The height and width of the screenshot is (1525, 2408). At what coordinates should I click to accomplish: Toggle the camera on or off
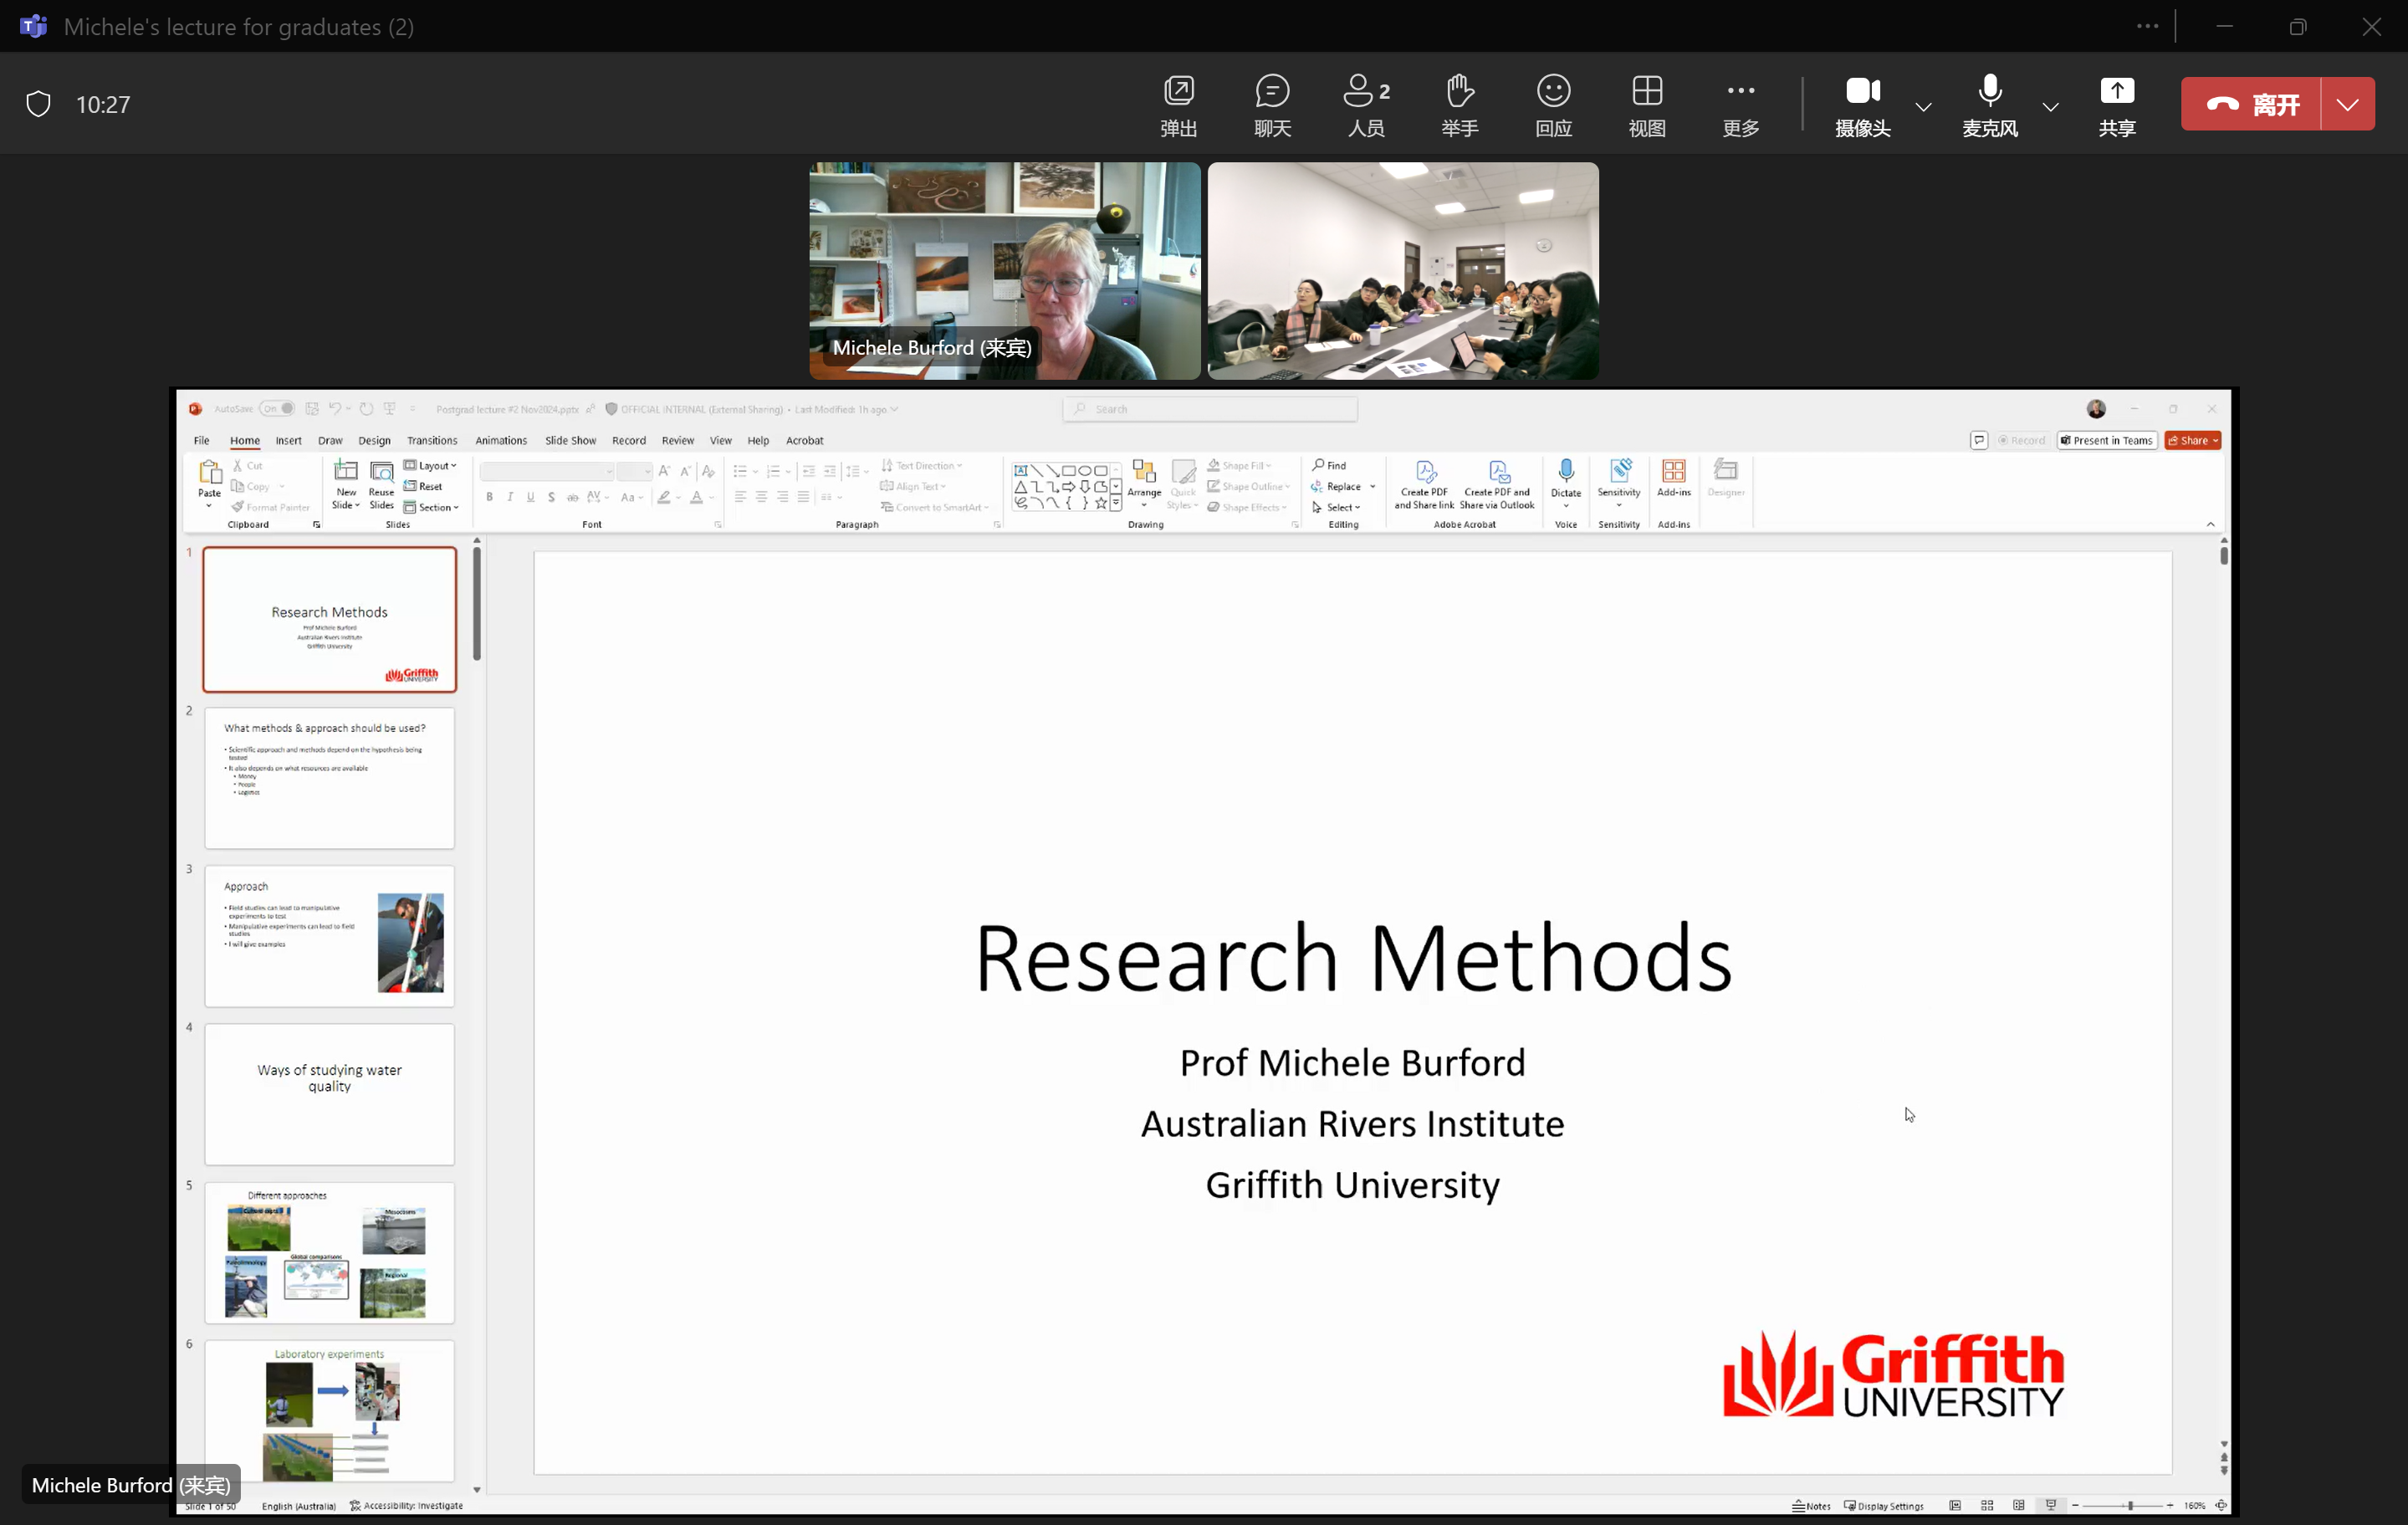(x=1862, y=104)
